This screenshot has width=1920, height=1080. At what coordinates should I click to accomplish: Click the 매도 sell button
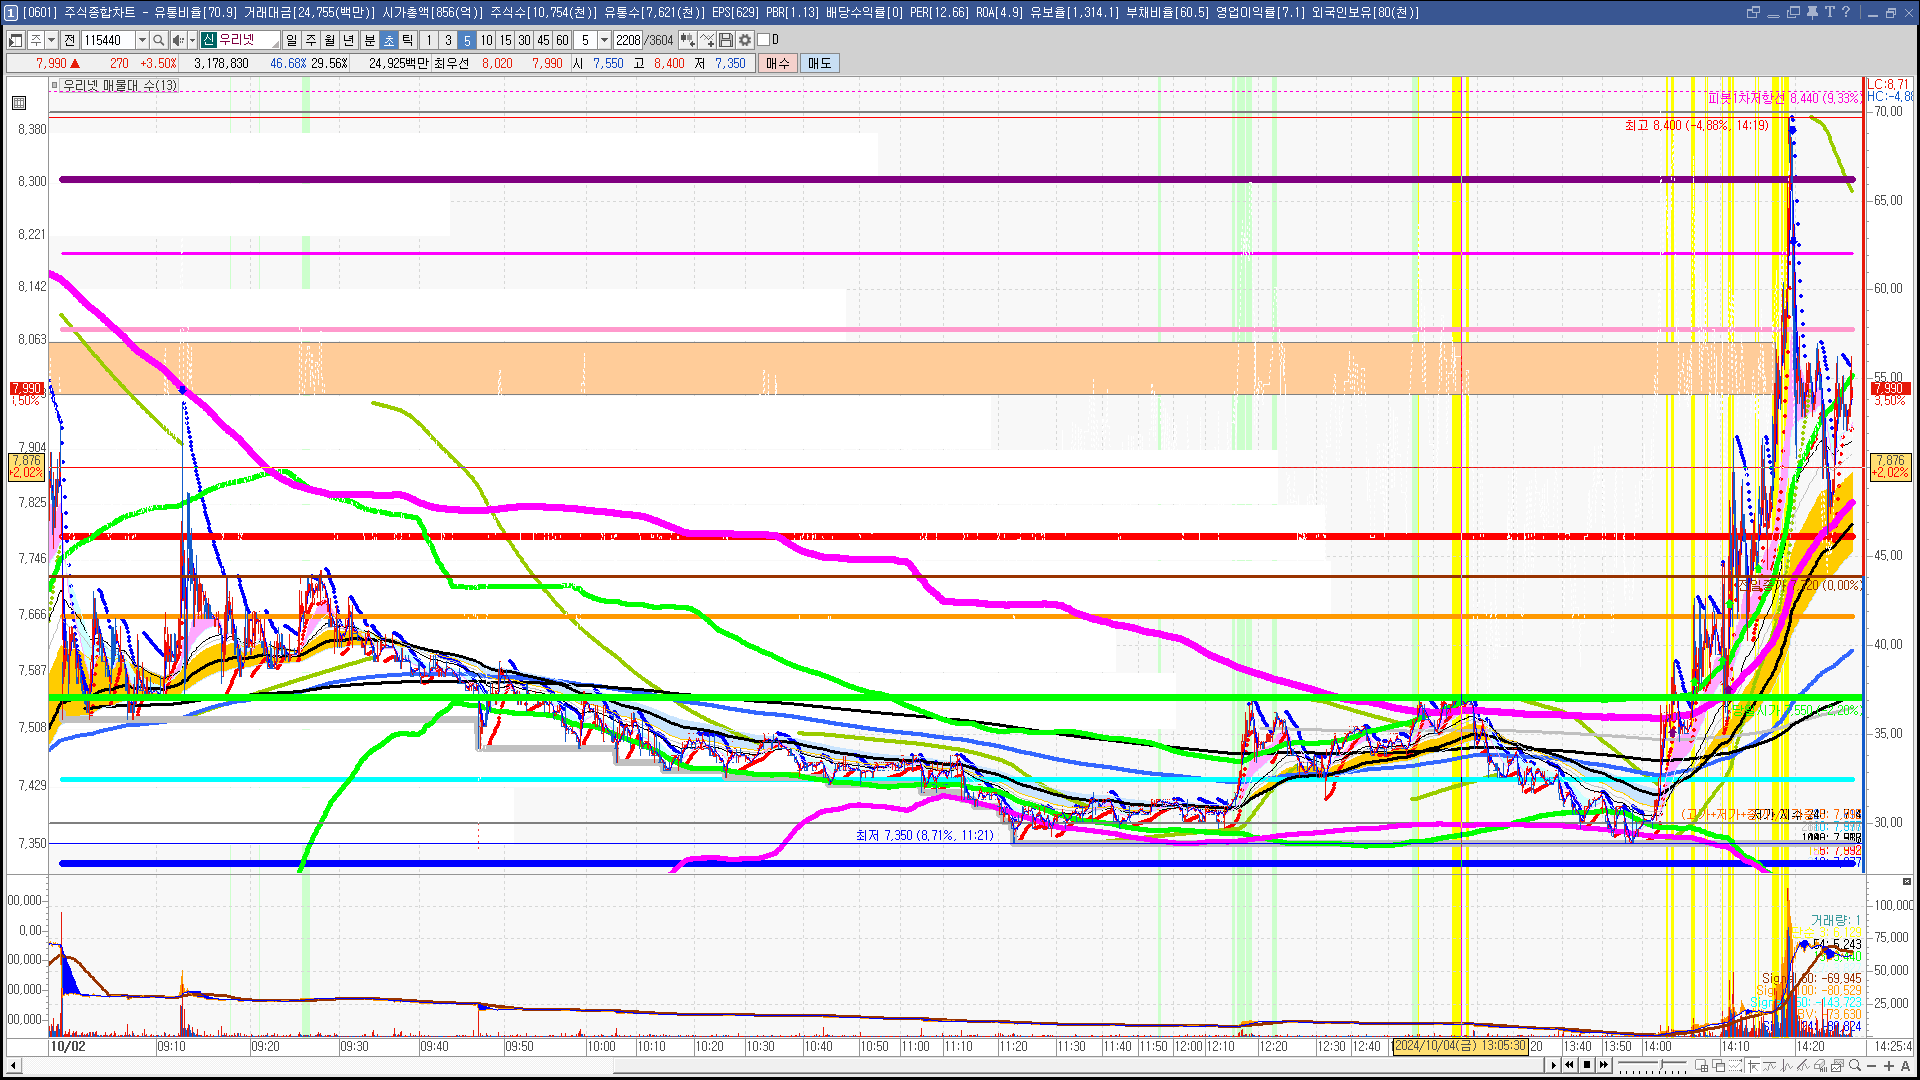point(819,63)
